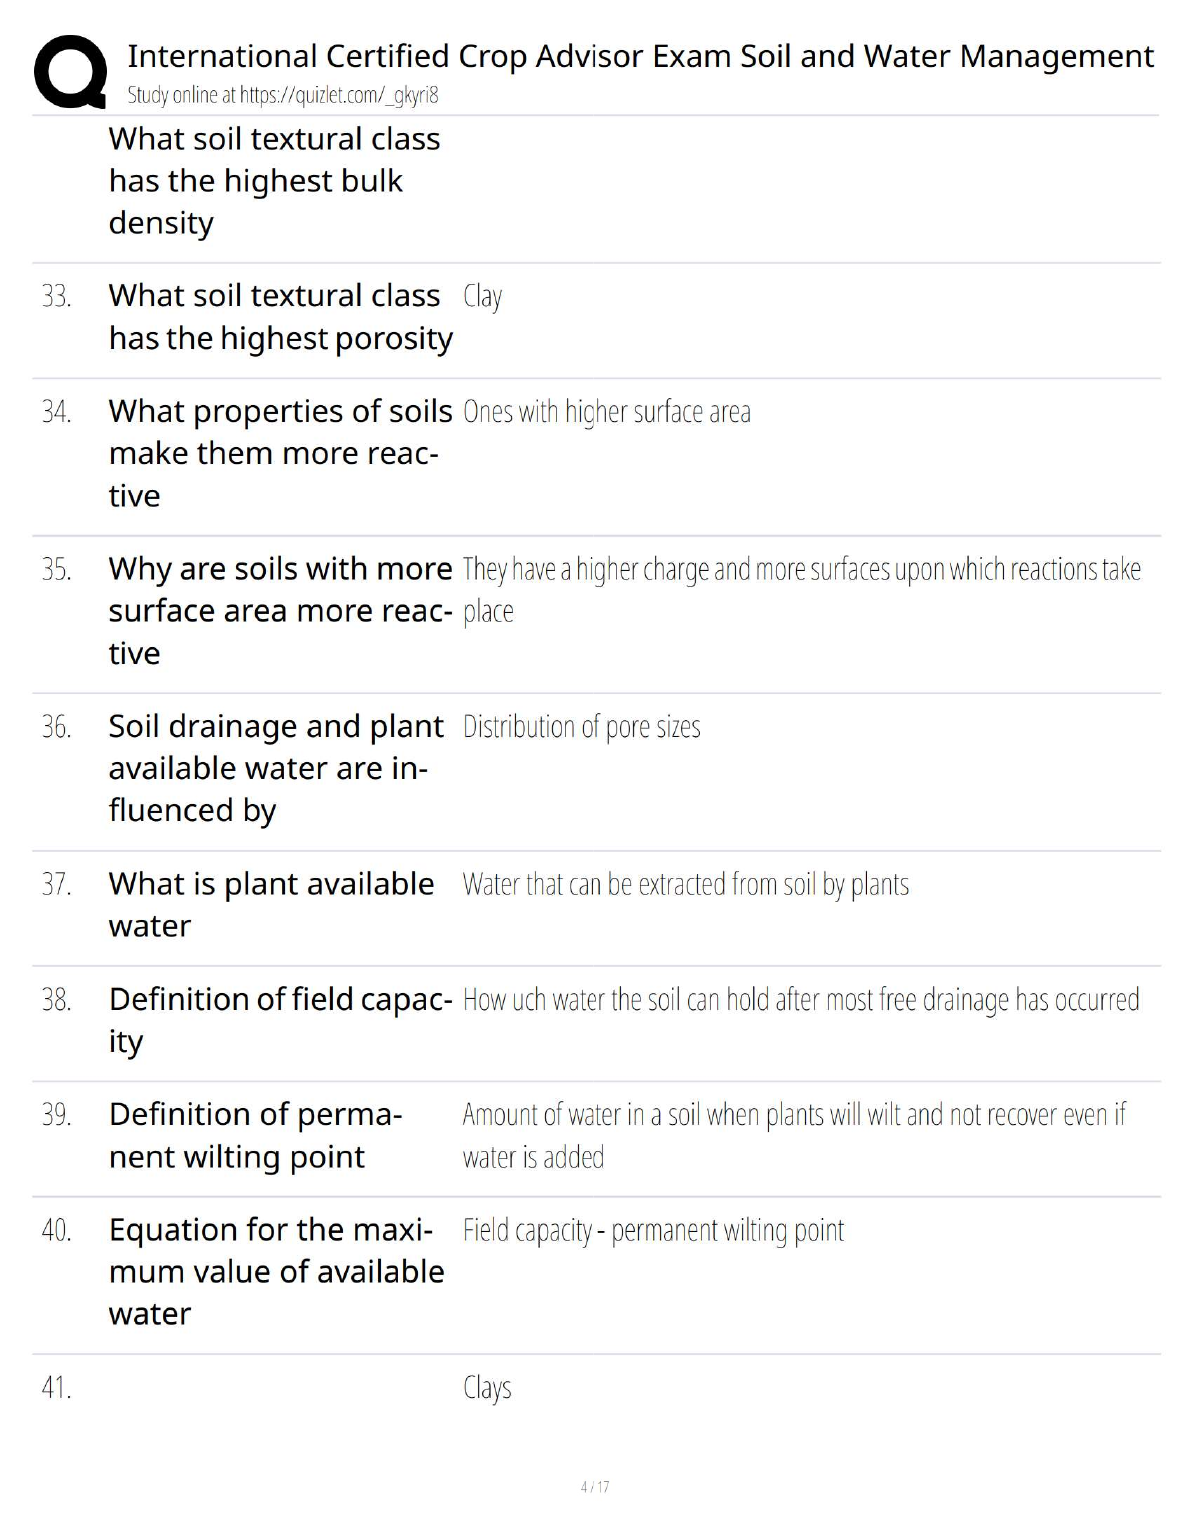Click the 'highest bulk density' question text
Image resolution: width=1190 pixels, height=1540 pixels.
pos(274,181)
